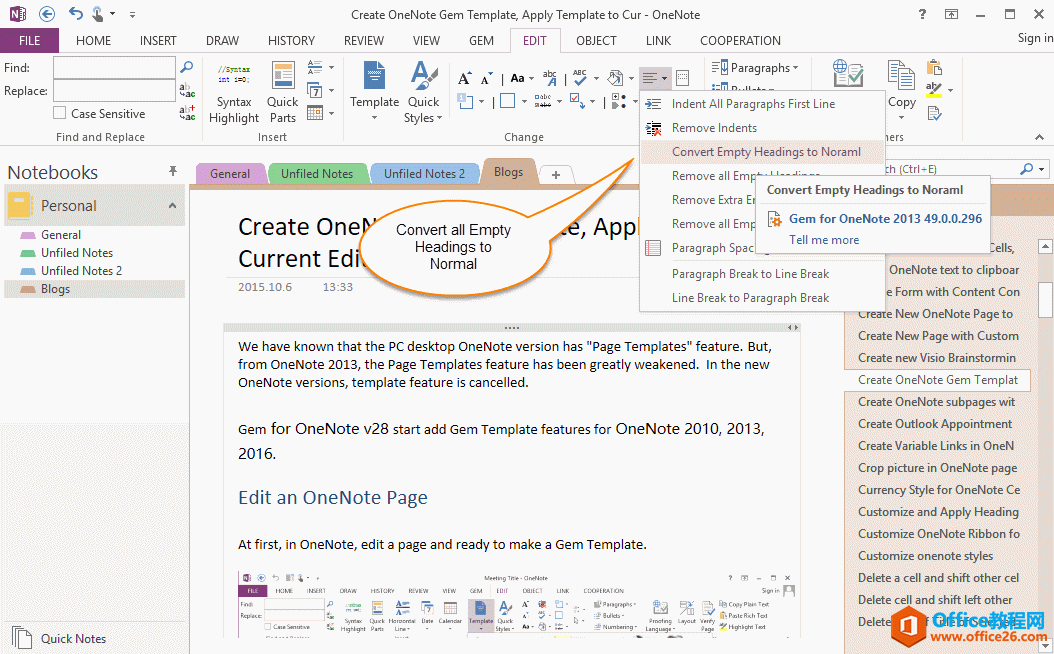Open the Unfiled Notes 2 section tab
Image resolution: width=1054 pixels, height=654 pixels.
click(x=424, y=173)
